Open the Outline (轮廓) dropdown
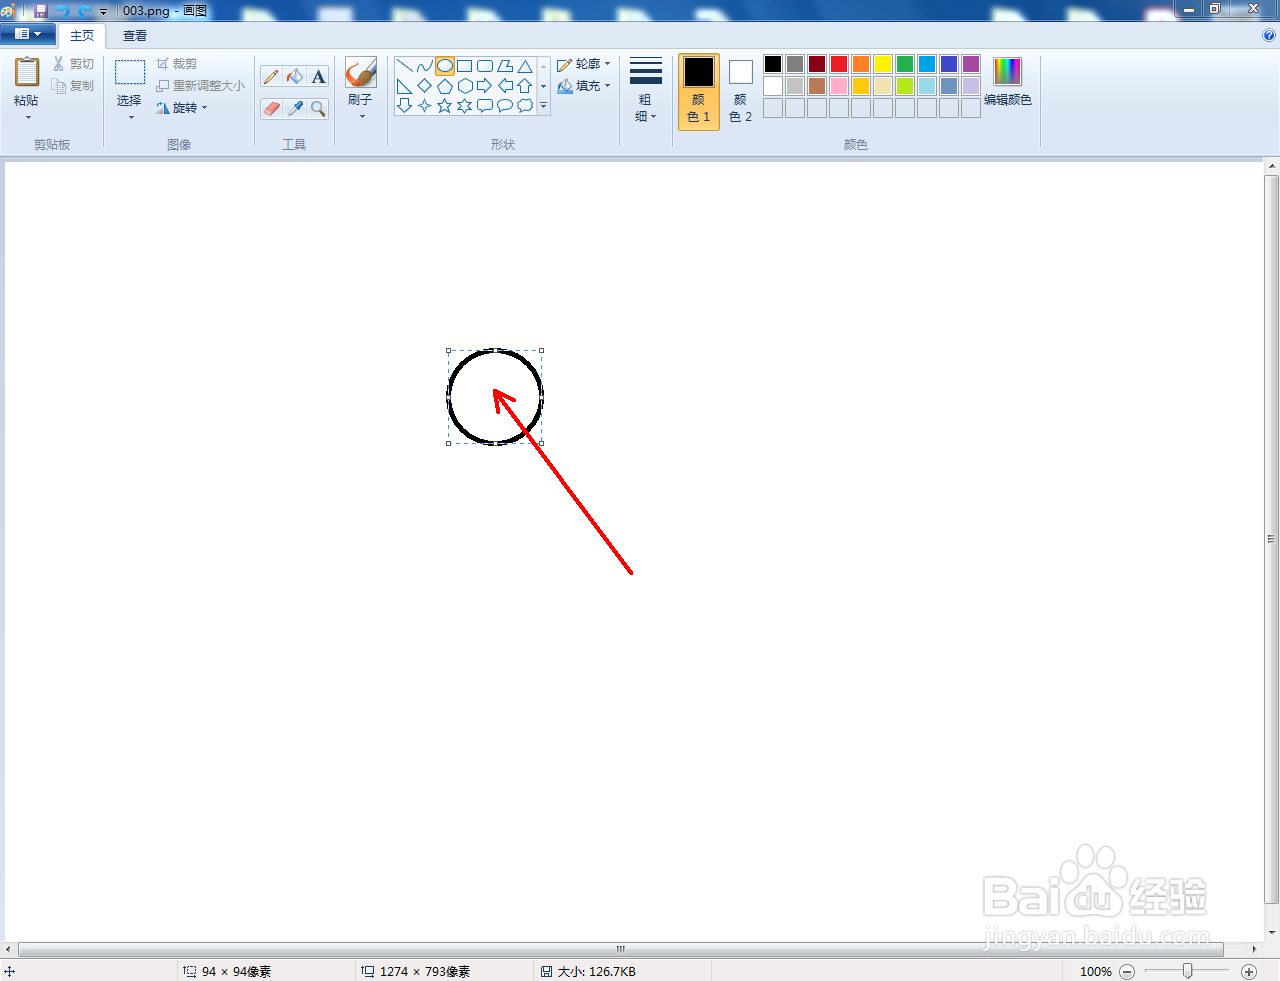The width and height of the screenshot is (1280, 981). pos(584,64)
